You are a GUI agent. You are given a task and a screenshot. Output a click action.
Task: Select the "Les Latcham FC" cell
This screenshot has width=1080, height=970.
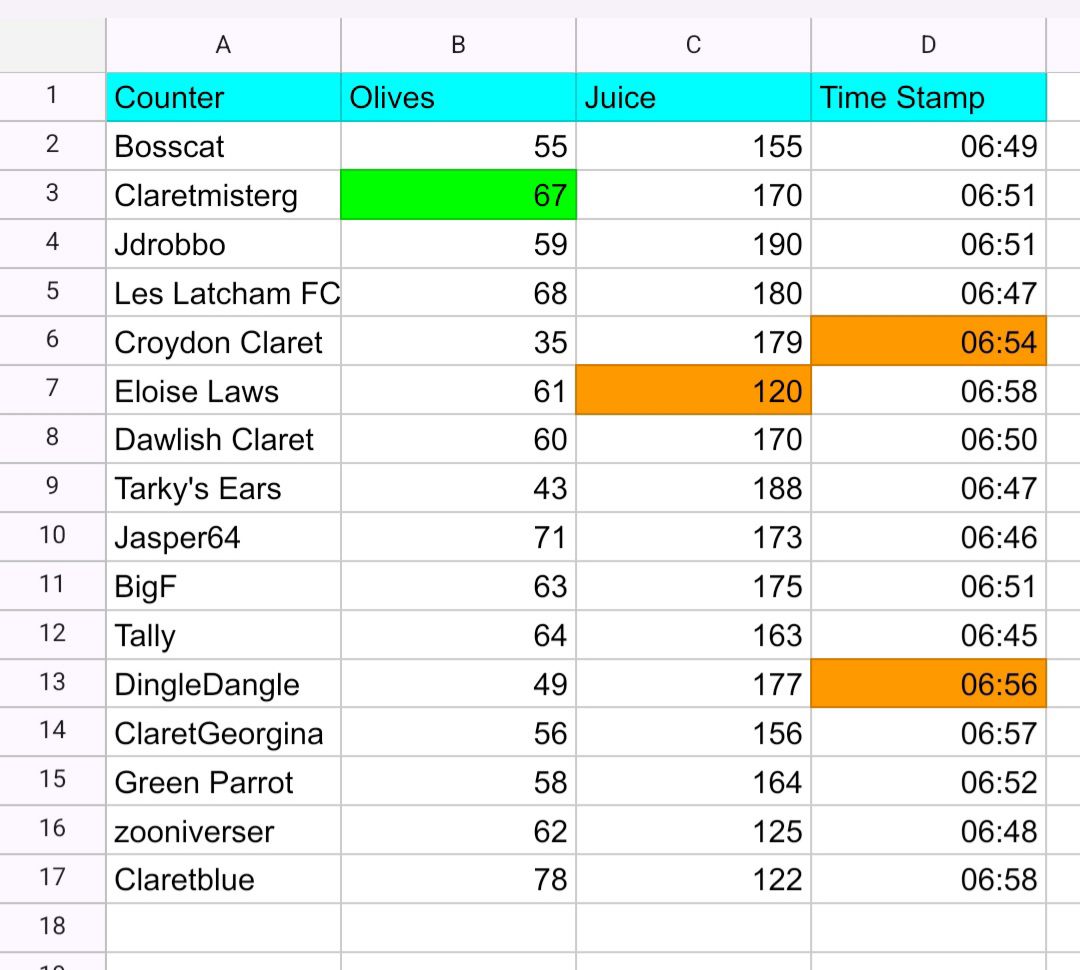pos(223,293)
